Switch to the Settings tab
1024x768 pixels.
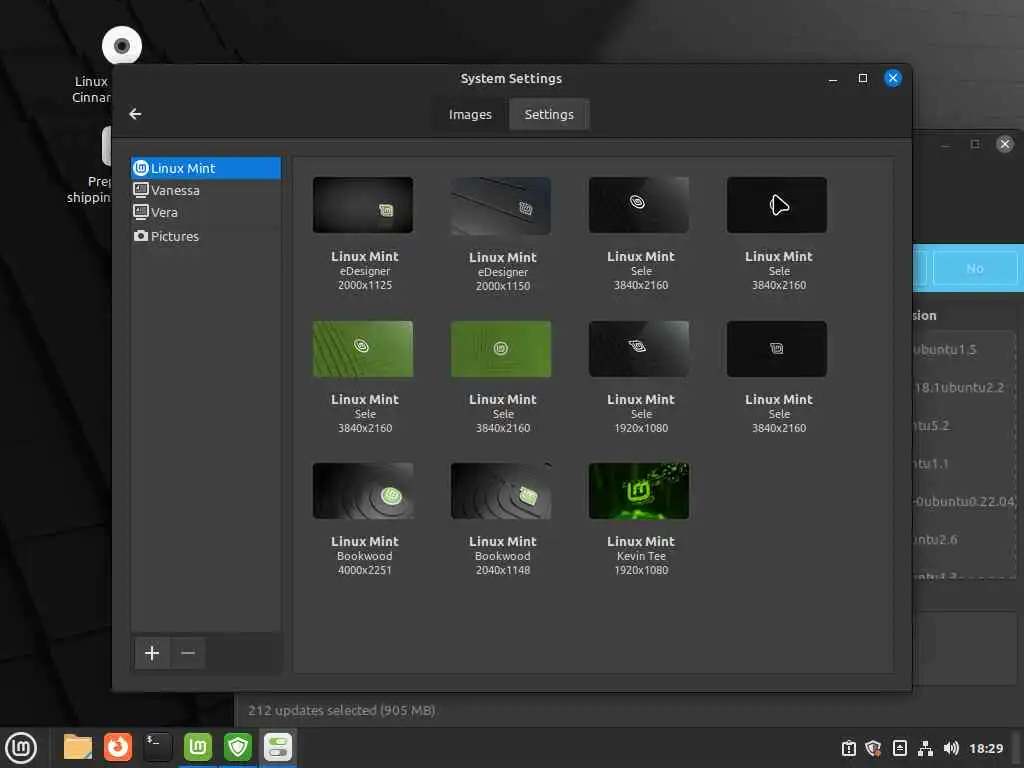(x=549, y=114)
